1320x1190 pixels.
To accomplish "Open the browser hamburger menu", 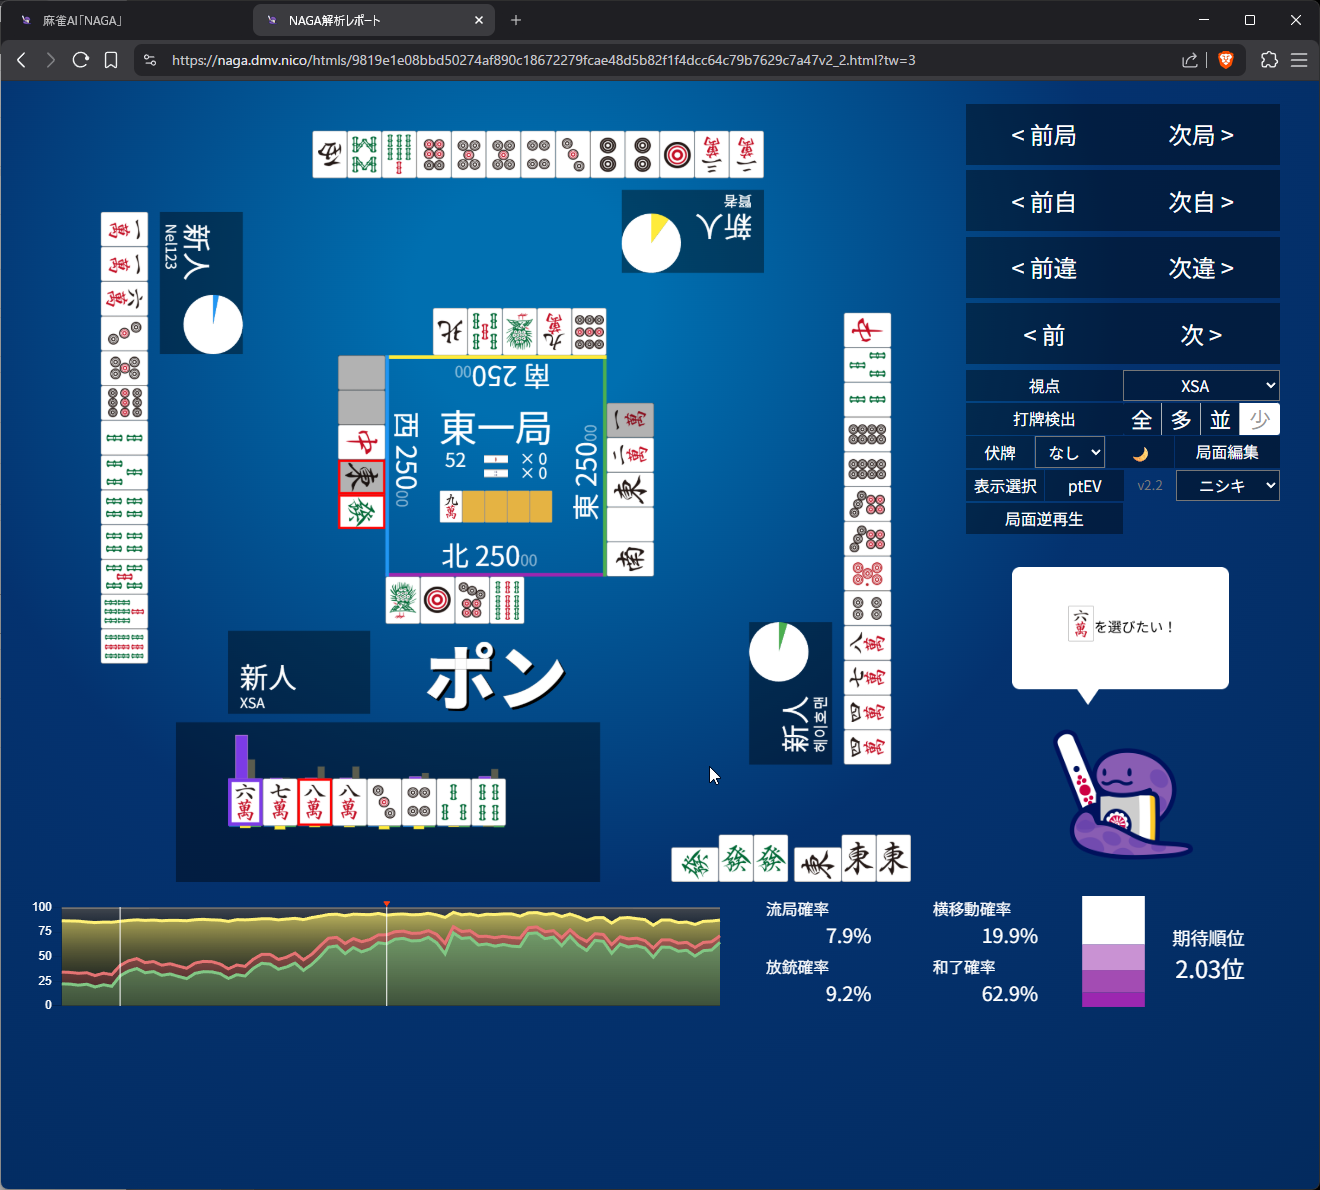I will click(x=1299, y=60).
